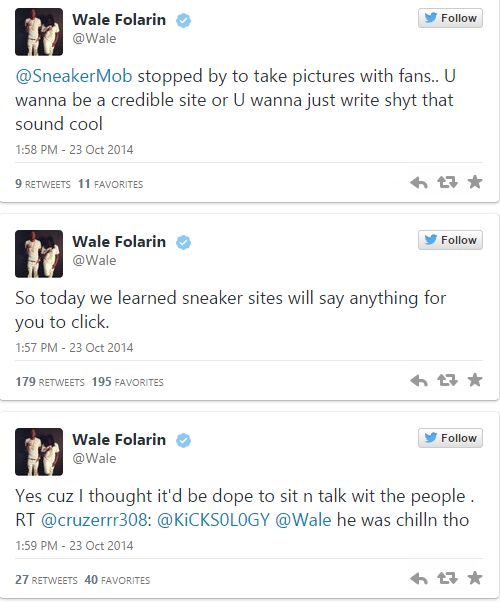
Task: Open the @Wale mention in third tweet
Action: point(303,520)
